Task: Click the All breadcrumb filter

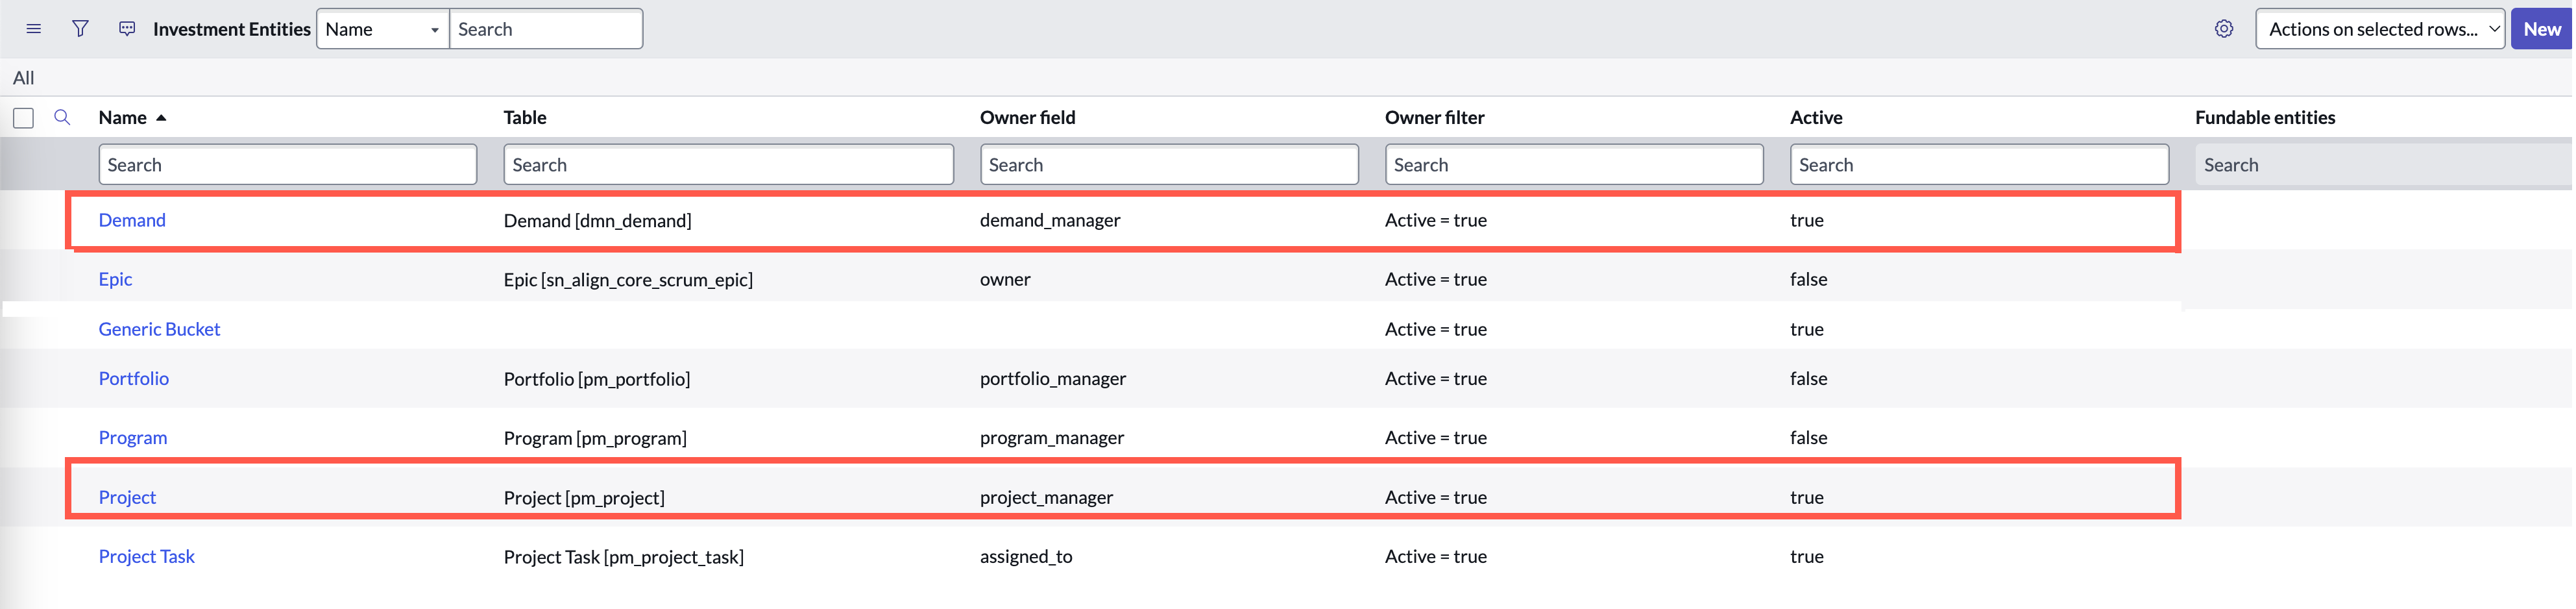Action: pyautogui.click(x=24, y=78)
